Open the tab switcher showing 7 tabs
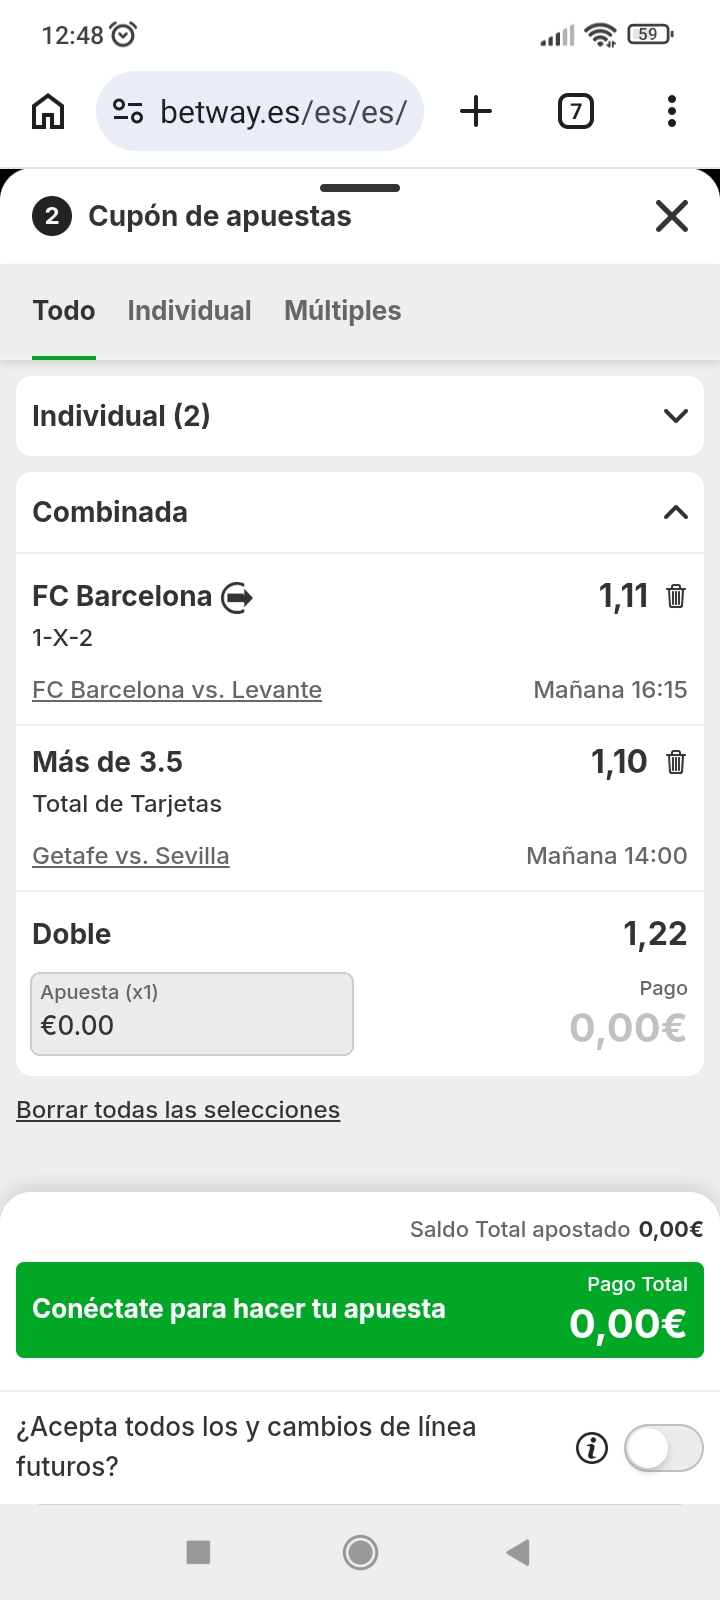Image resolution: width=720 pixels, height=1600 pixels. (575, 111)
